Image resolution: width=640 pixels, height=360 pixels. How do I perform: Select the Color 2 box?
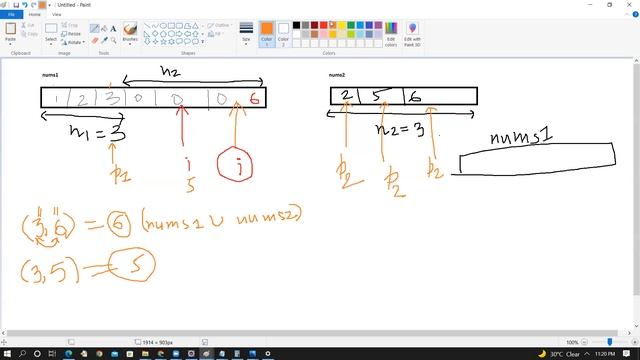point(283,34)
